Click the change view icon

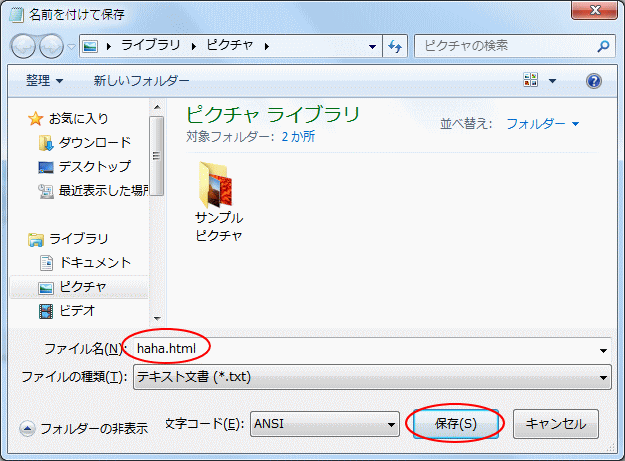point(531,80)
